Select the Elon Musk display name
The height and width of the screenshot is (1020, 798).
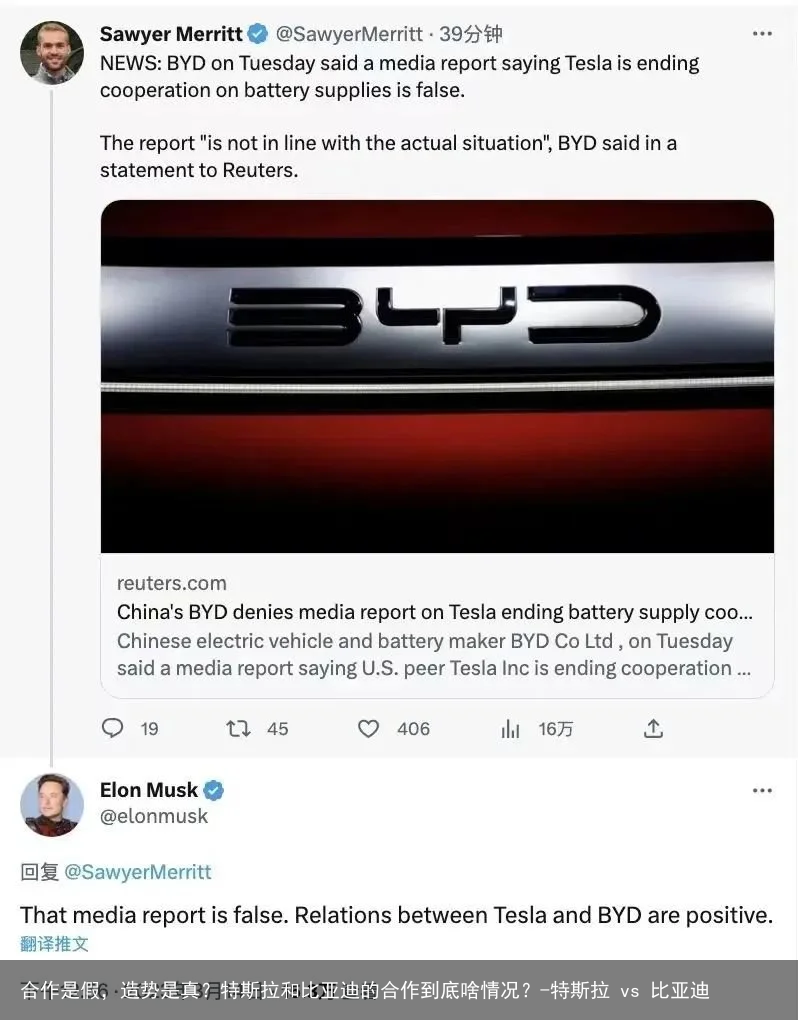(150, 790)
